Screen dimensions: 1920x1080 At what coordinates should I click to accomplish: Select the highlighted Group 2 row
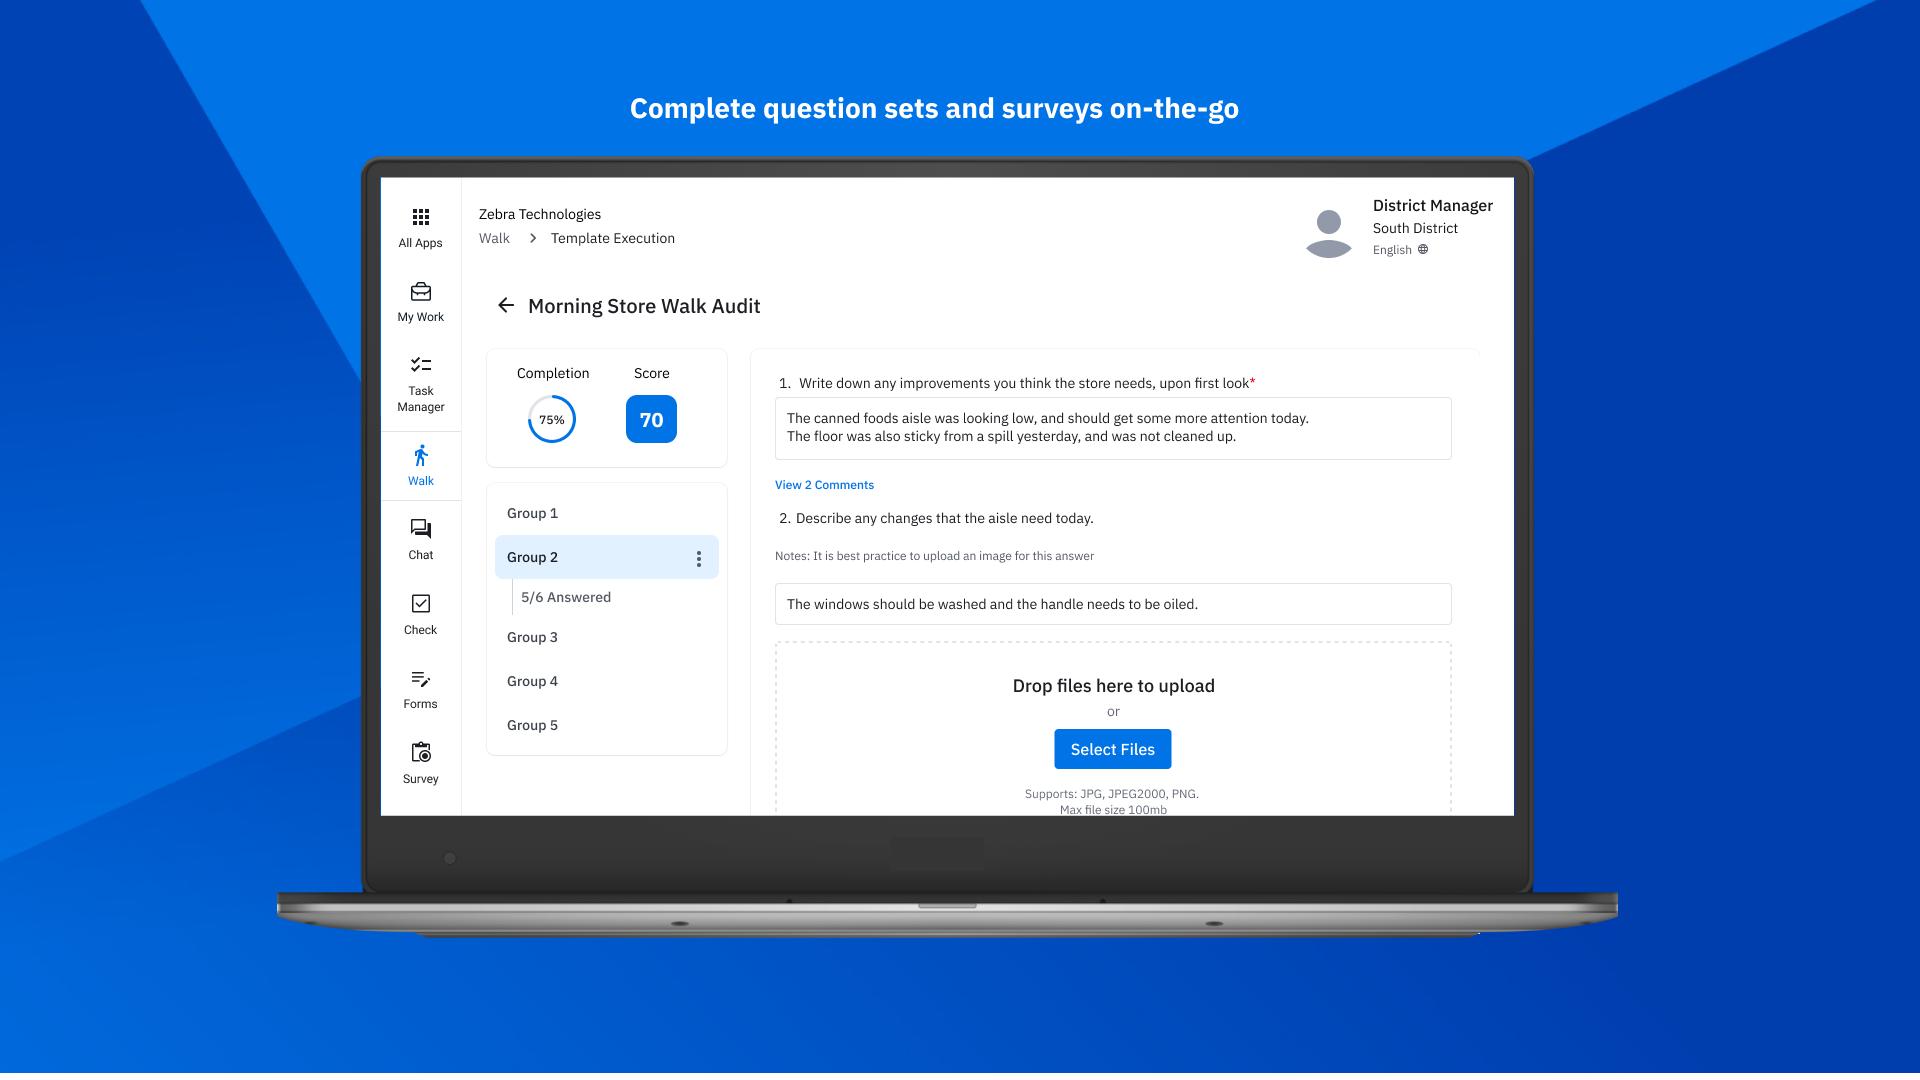(x=607, y=557)
